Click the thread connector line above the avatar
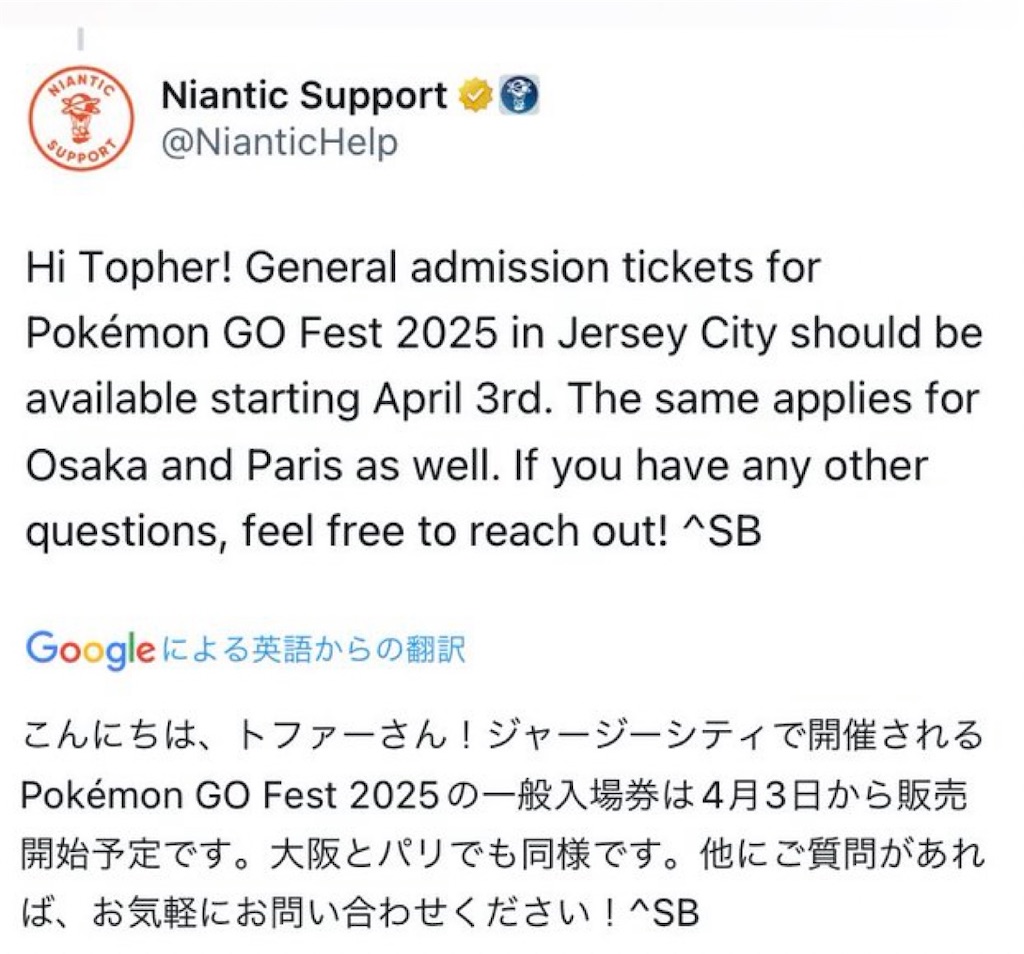Screen dimensions: 1024x954 point(80,40)
